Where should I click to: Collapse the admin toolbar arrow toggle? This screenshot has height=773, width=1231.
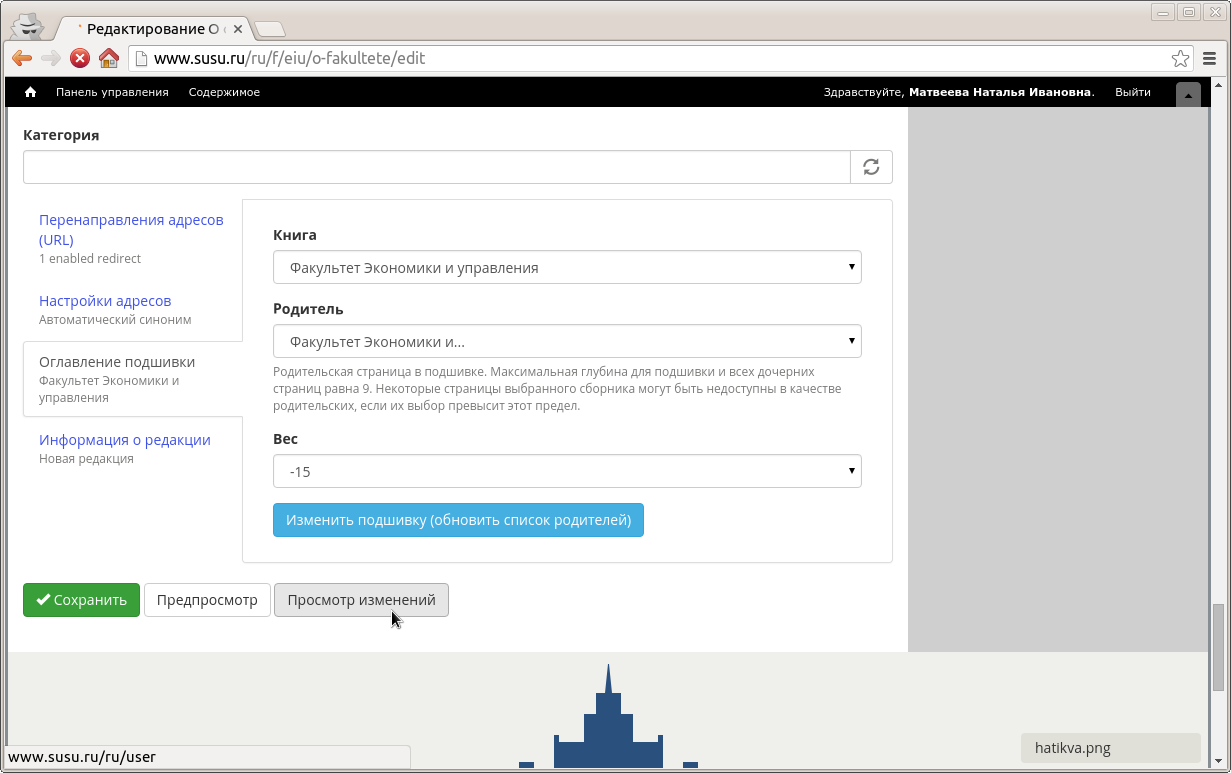1188,94
